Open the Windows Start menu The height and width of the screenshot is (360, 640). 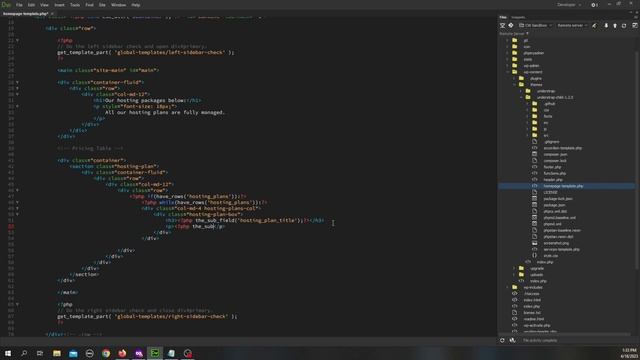tap(8, 353)
